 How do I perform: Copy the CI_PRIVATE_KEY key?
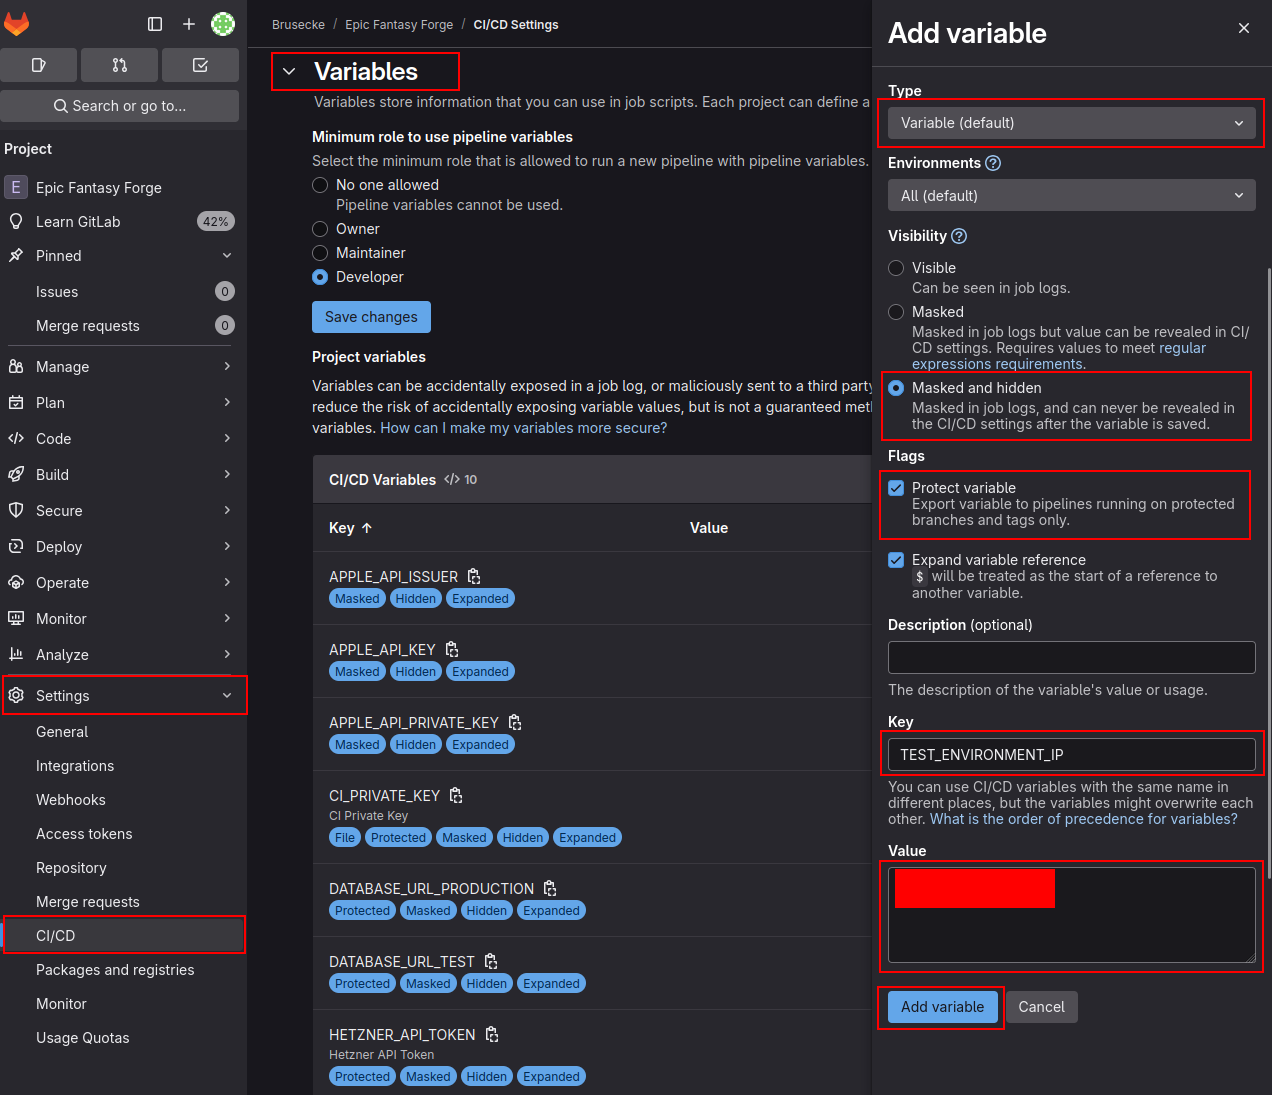tap(456, 796)
